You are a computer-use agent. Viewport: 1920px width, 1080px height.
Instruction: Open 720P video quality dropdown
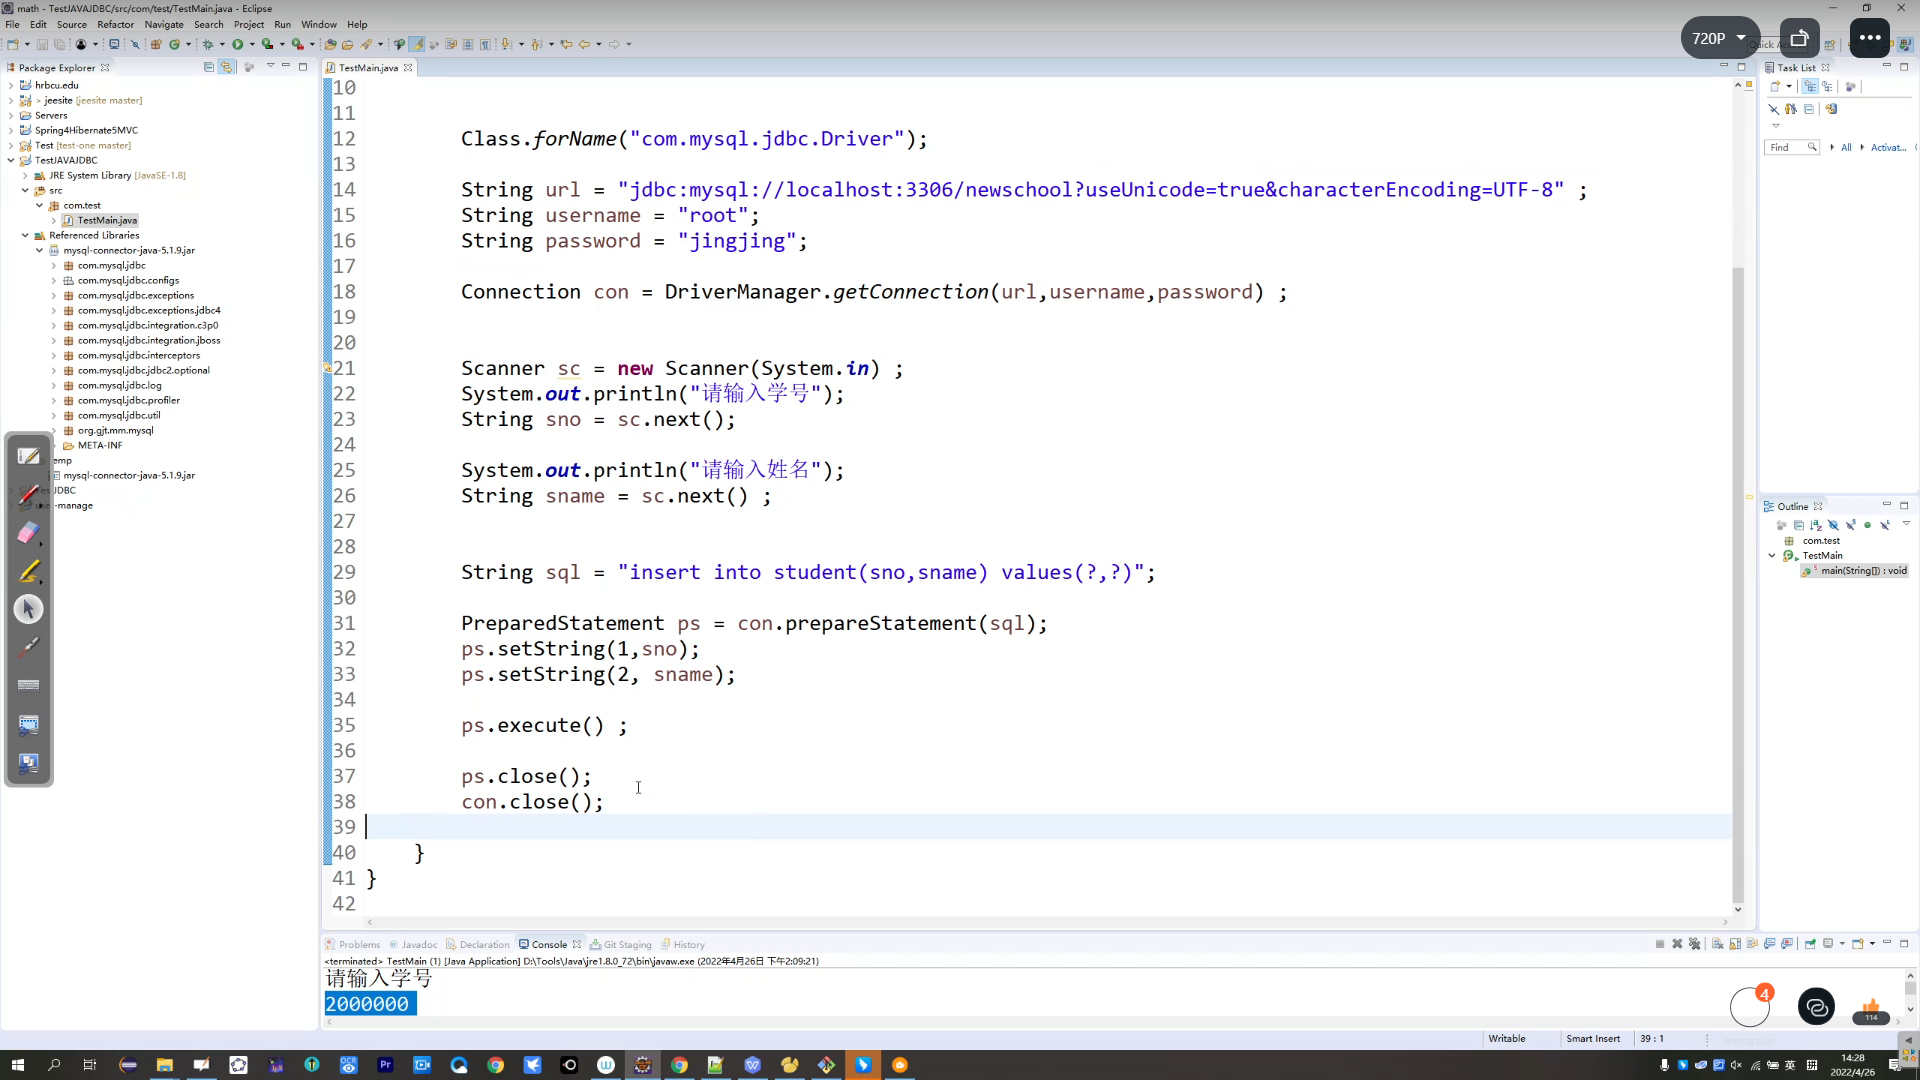tap(1719, 38)
